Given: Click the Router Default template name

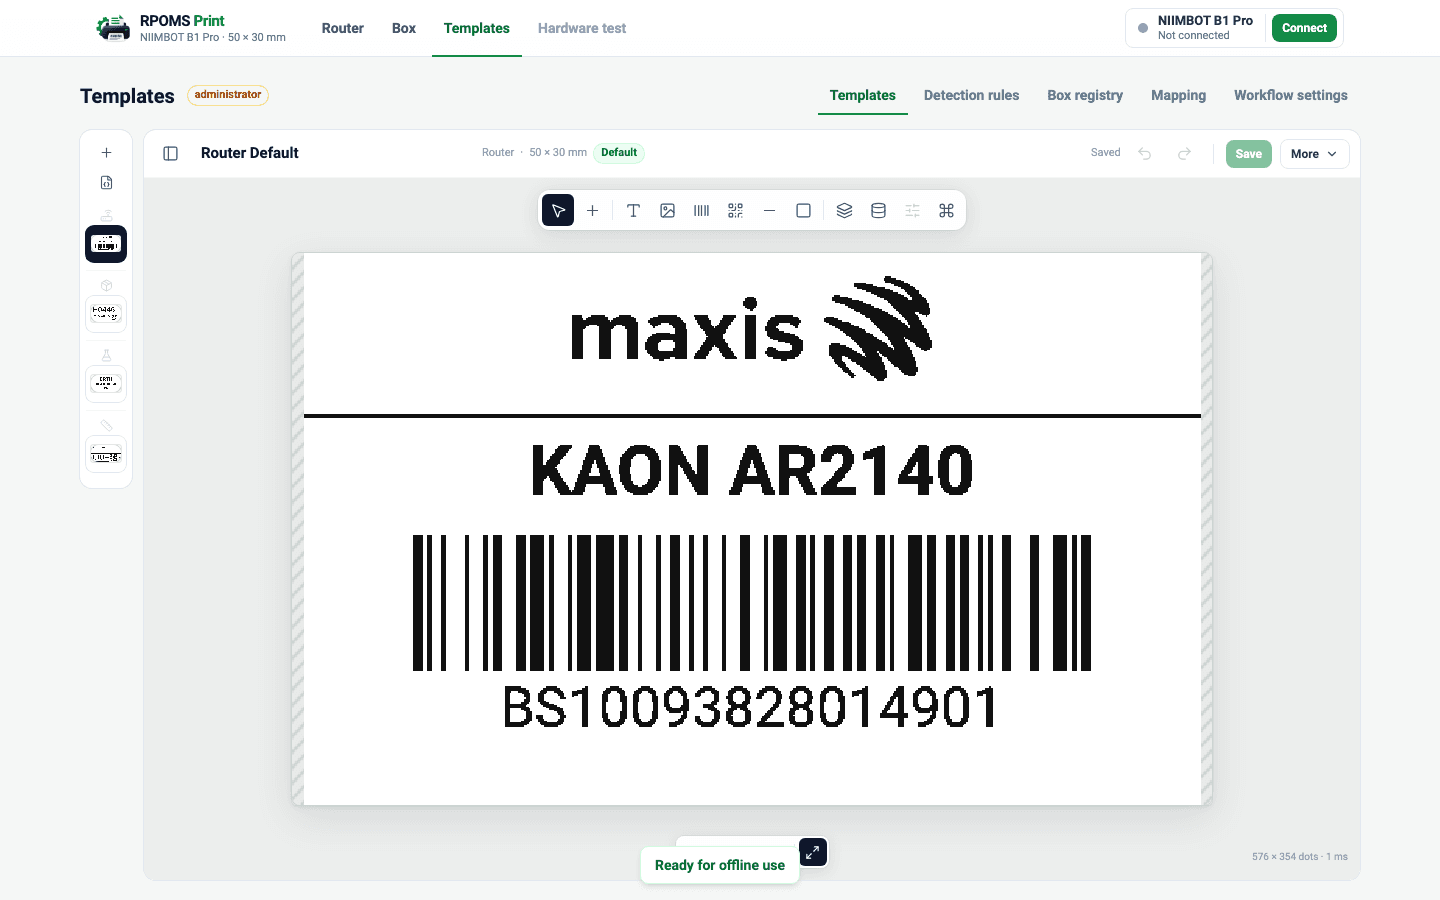Looking at the screenshot, I should pos(250,153).
